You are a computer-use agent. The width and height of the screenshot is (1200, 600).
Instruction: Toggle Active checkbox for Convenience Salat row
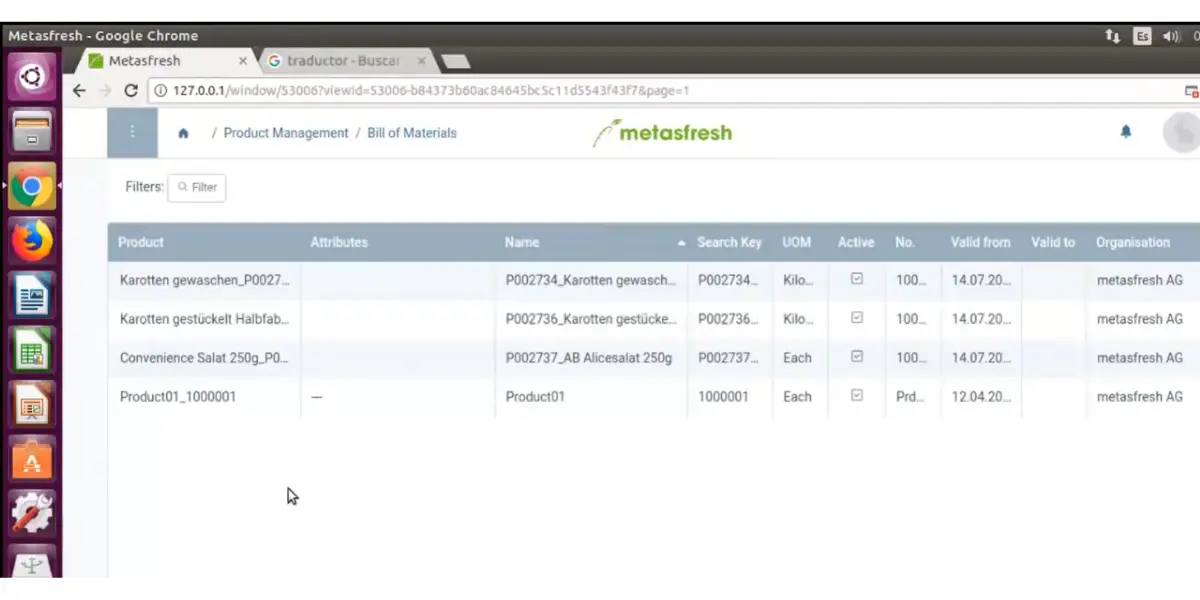(x=857, y=356)
